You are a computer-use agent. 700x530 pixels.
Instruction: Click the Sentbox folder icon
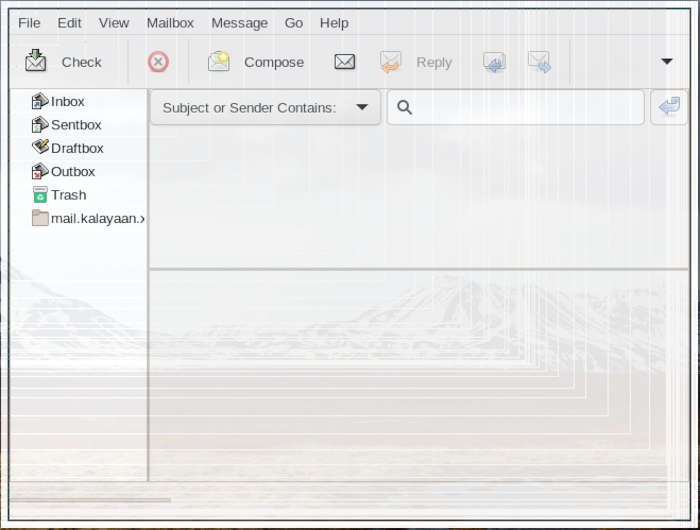point(40,125)
